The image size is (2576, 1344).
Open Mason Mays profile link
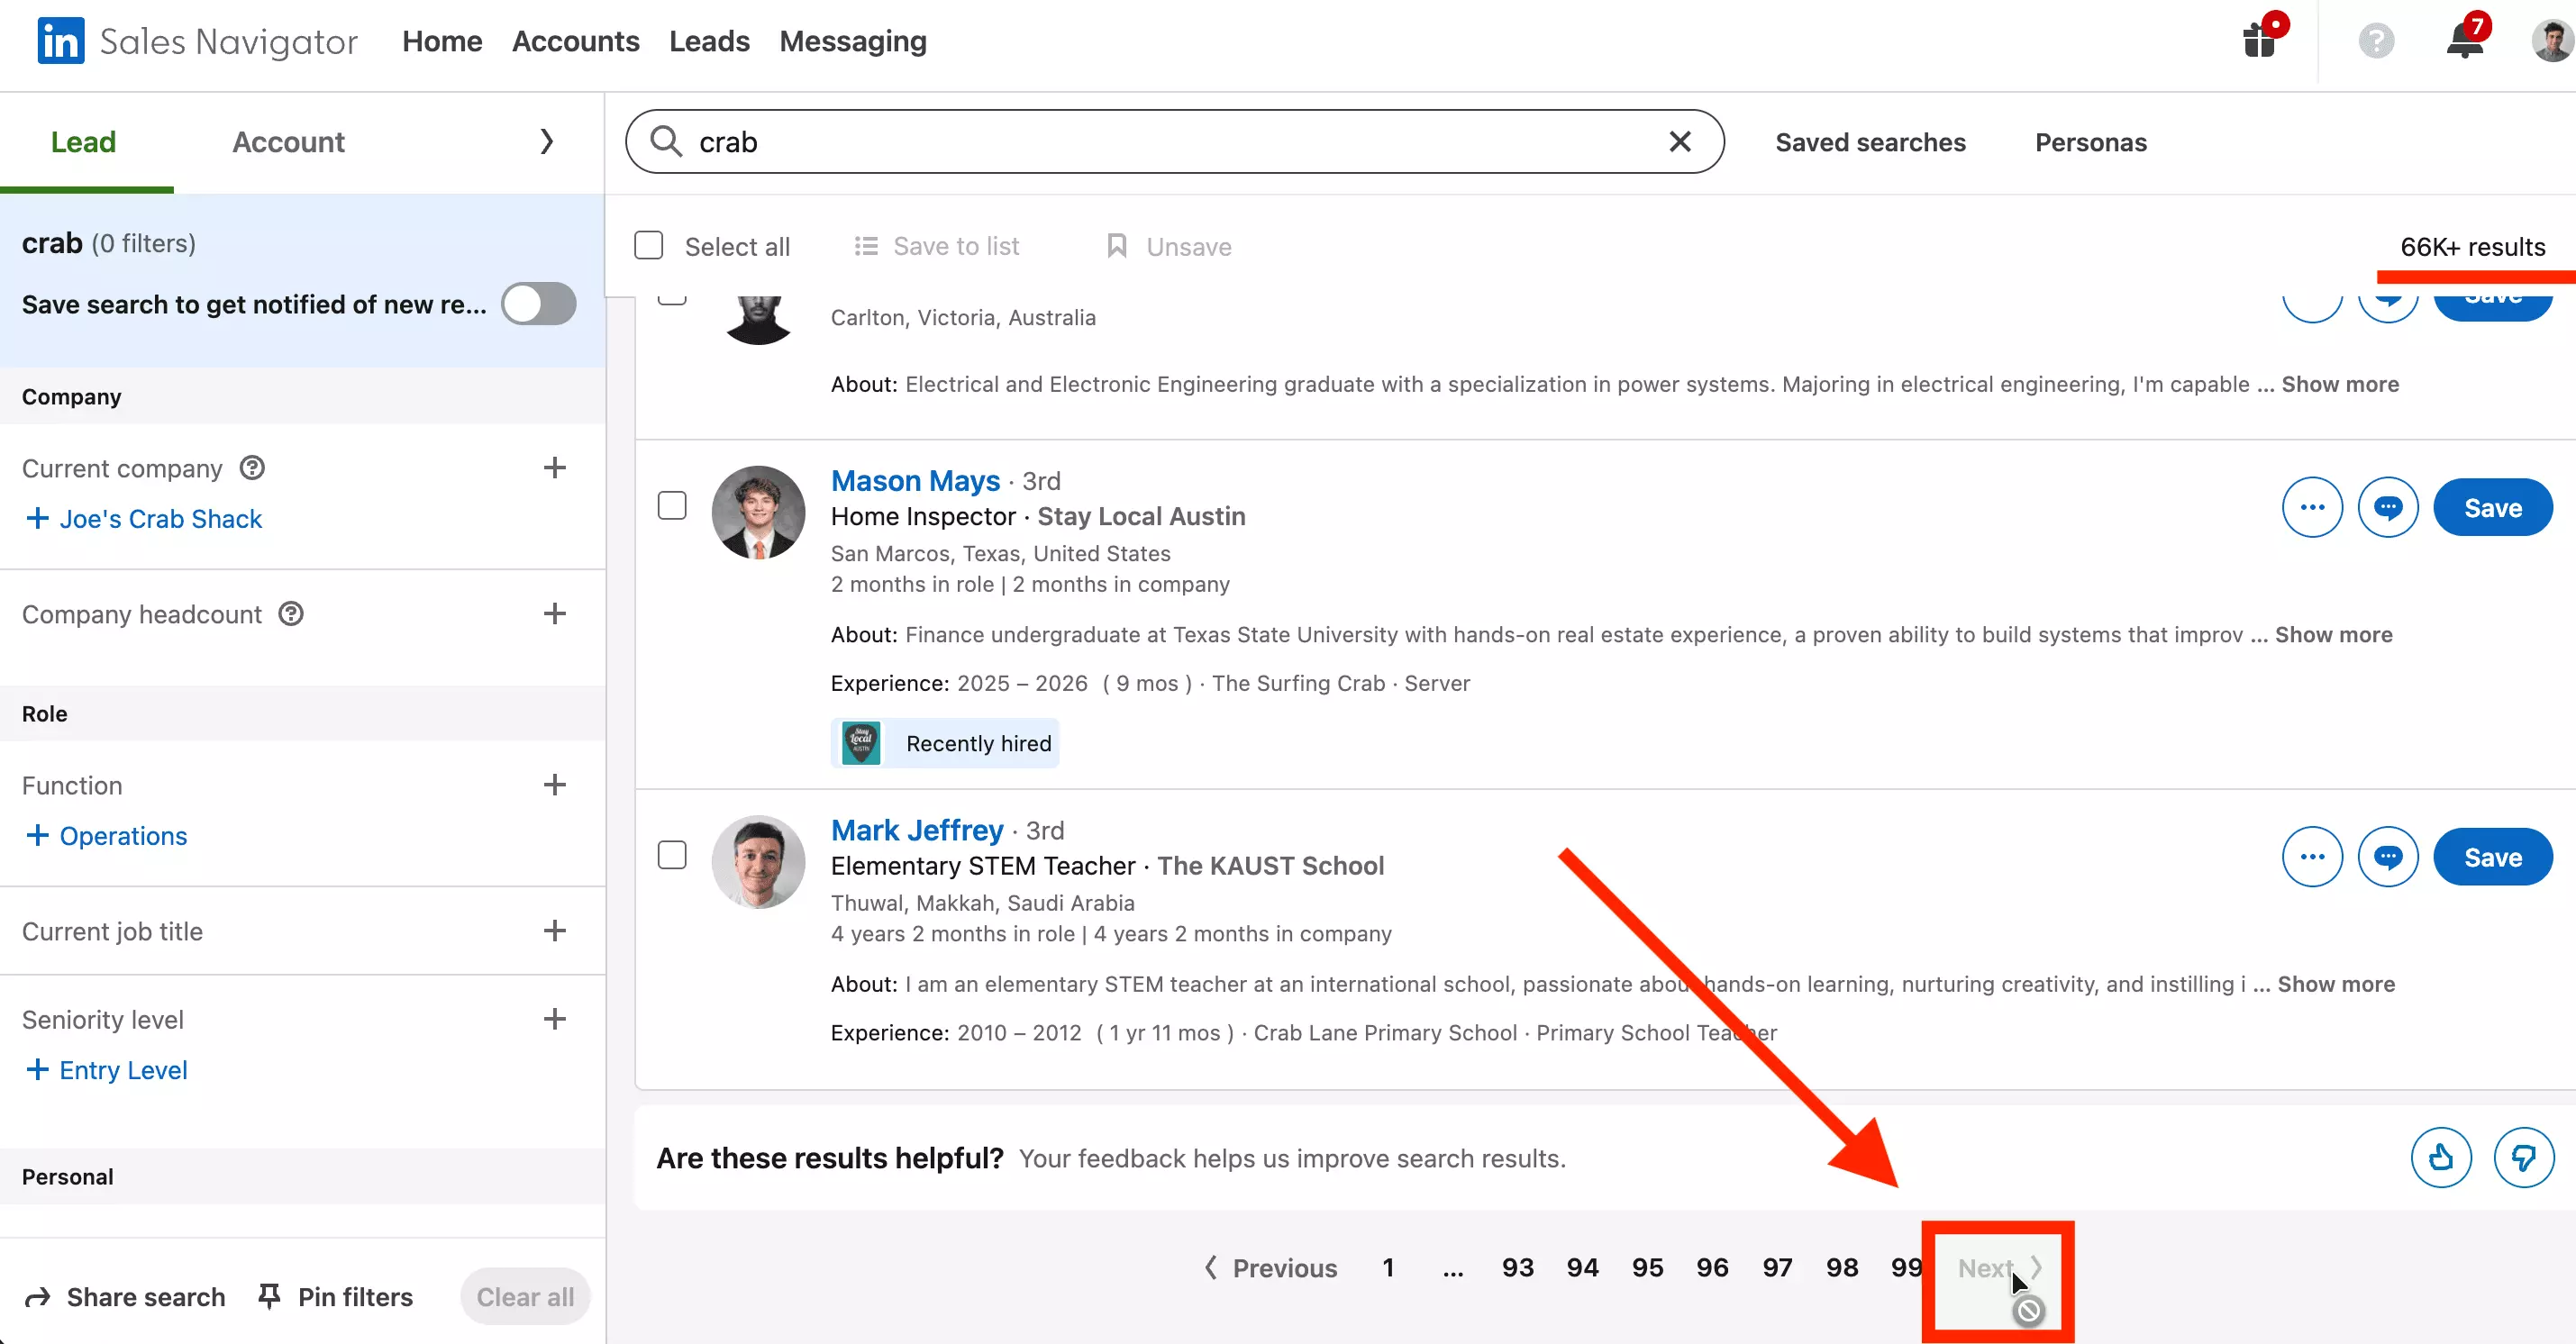pos(915,481)
